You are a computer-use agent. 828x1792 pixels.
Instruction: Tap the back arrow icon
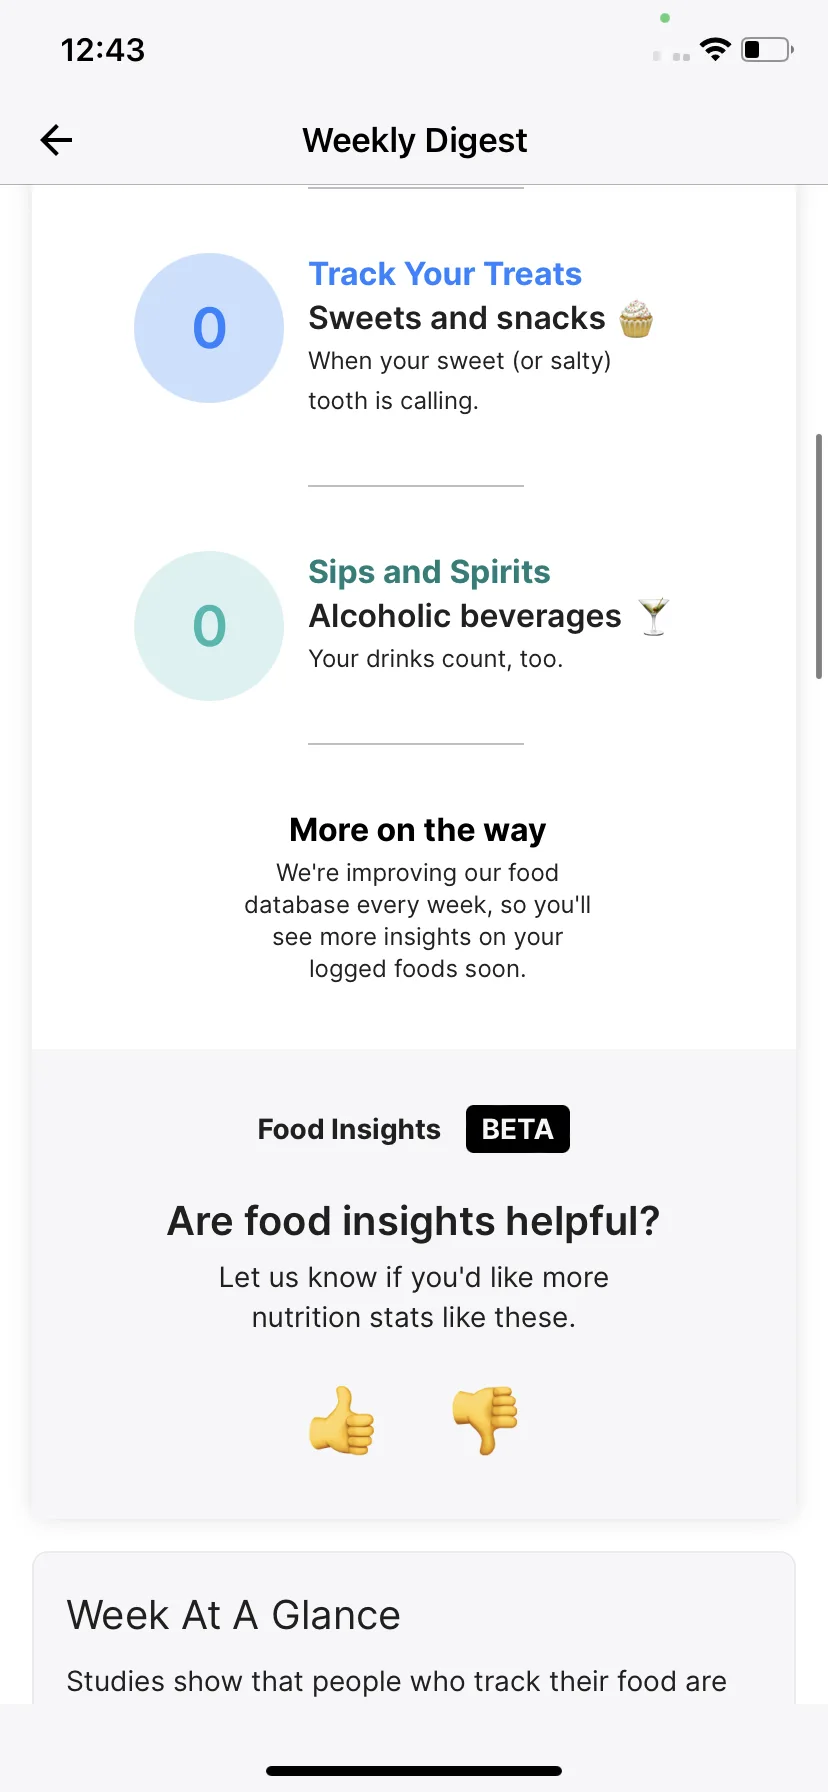coord(56,140)
